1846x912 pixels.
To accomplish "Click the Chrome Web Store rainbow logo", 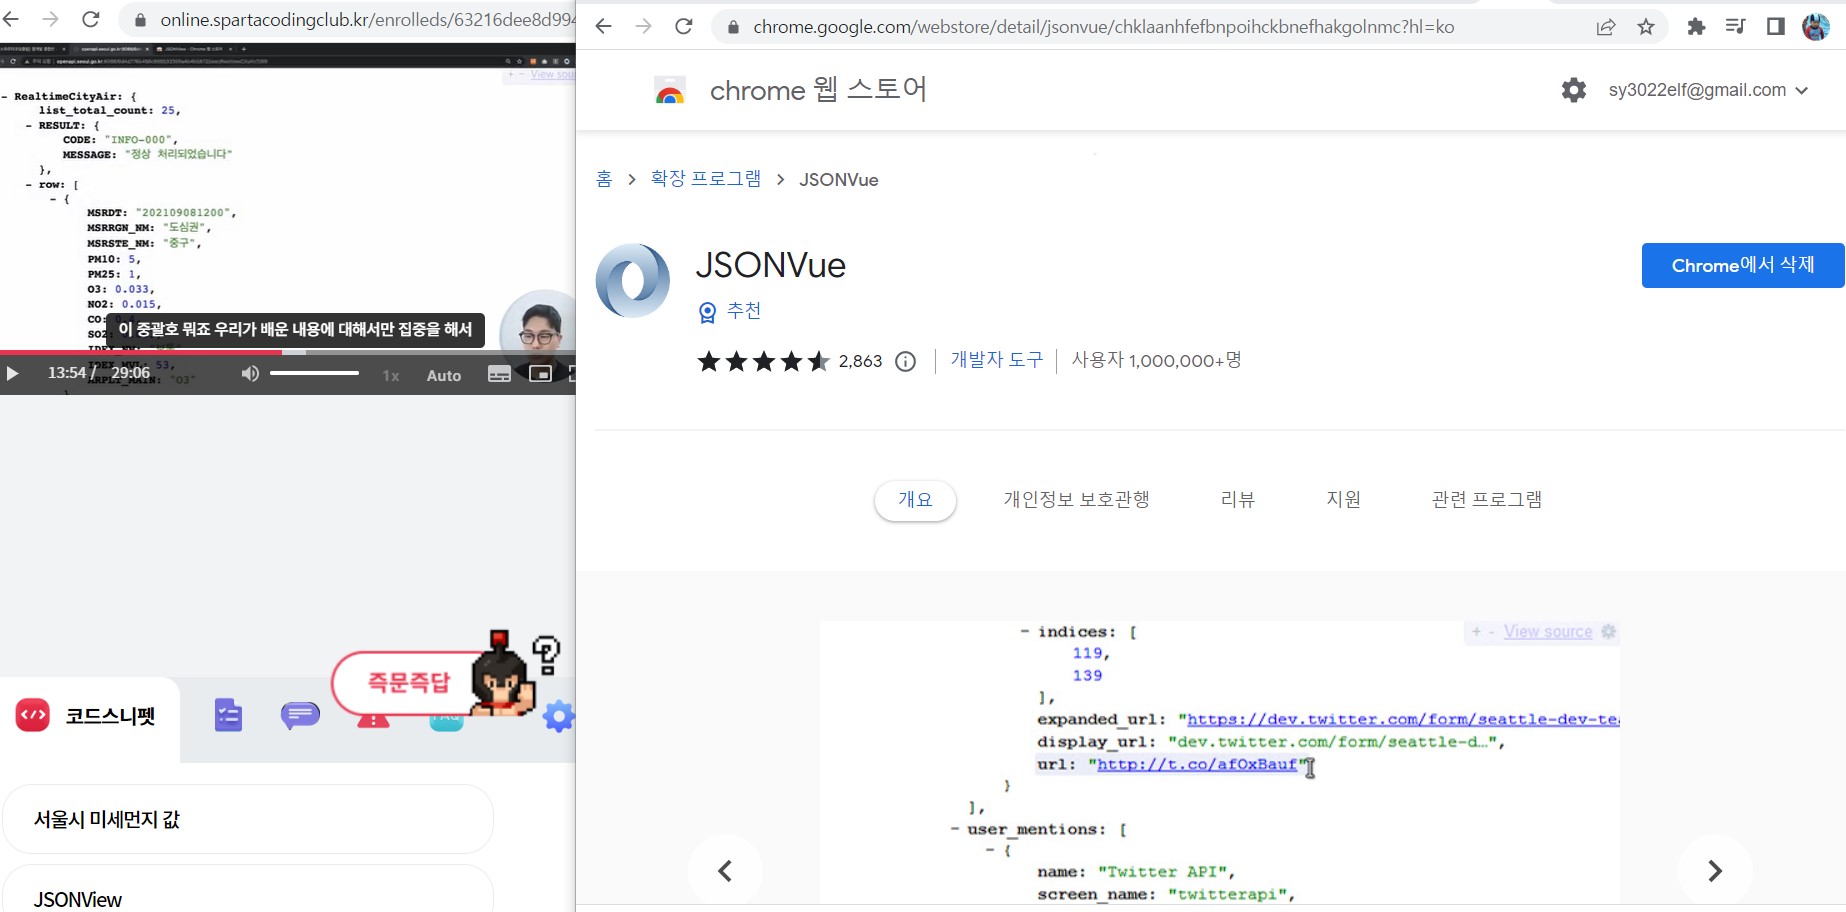I will [670, 91].
